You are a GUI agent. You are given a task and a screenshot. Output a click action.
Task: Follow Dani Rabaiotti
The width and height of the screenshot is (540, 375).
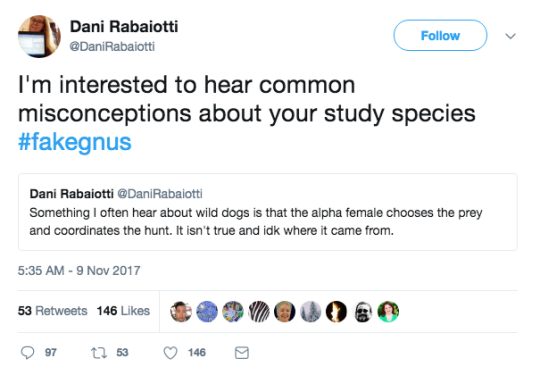(440, 35)
